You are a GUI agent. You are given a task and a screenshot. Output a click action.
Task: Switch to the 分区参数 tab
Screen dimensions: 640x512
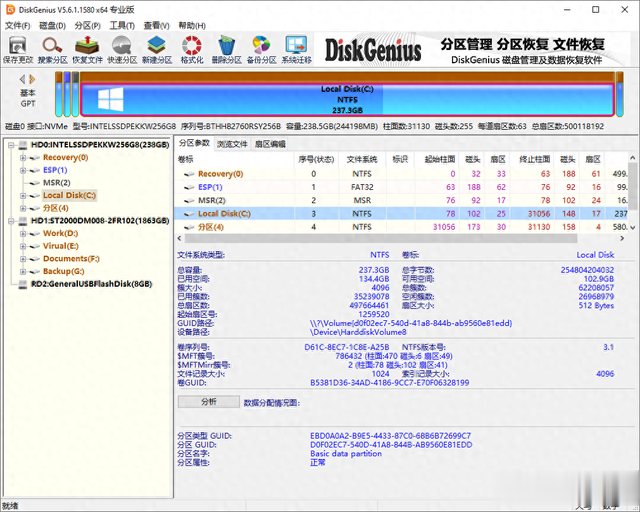[194, 143]
